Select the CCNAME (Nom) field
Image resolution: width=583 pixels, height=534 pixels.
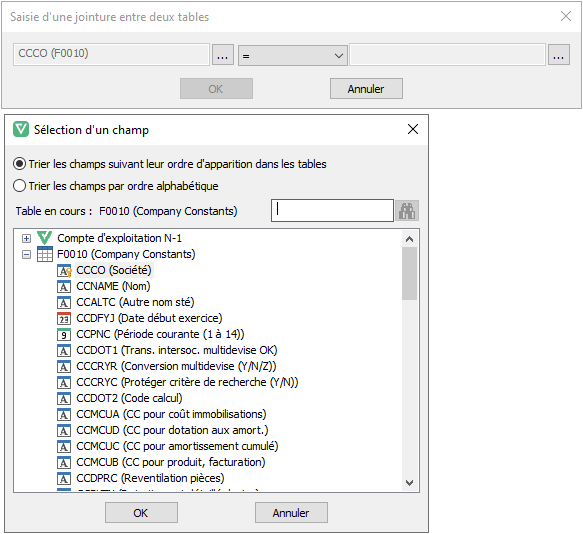click(113, 286)
